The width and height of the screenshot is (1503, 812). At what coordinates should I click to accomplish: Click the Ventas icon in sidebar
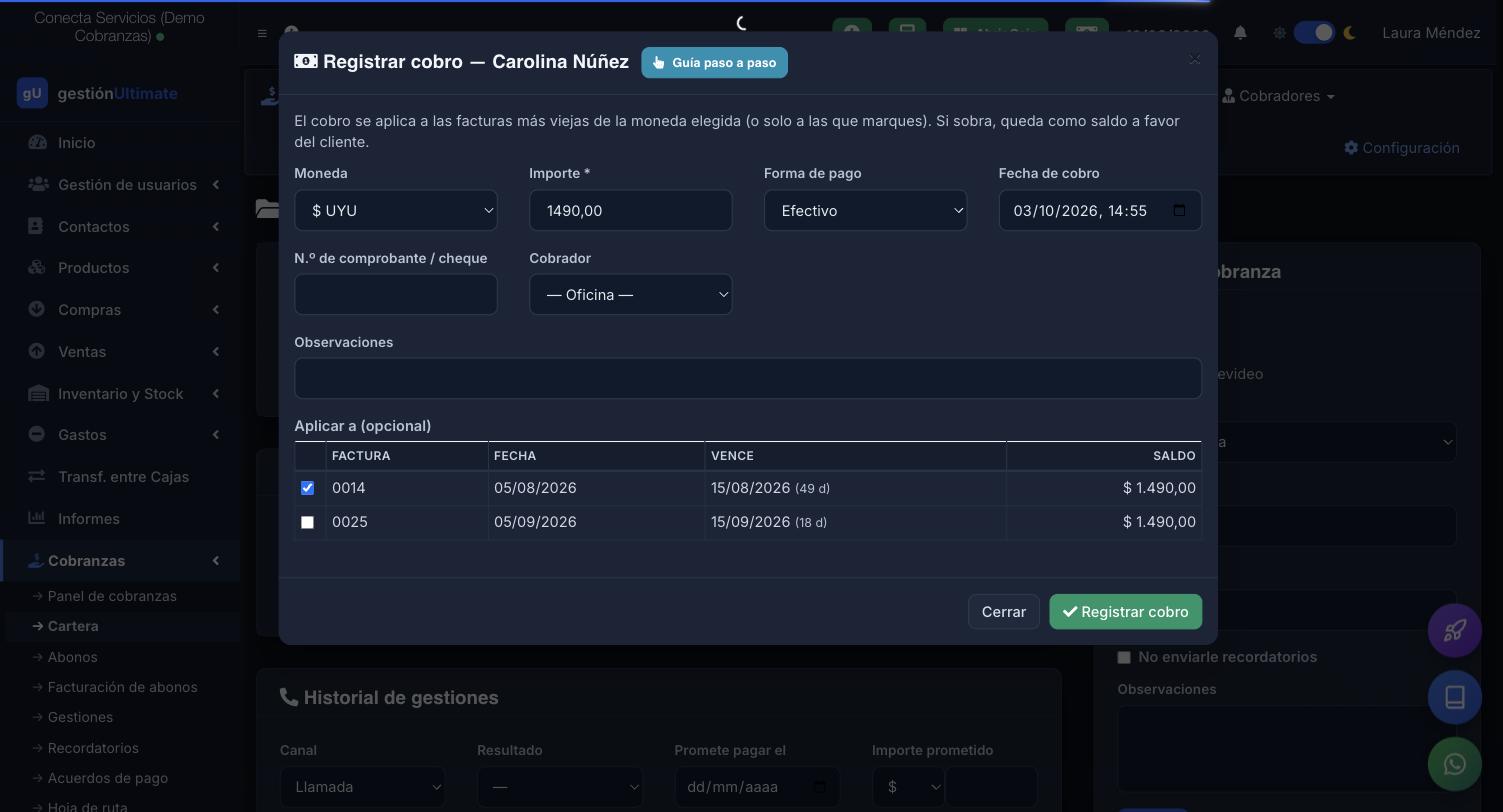36,352
